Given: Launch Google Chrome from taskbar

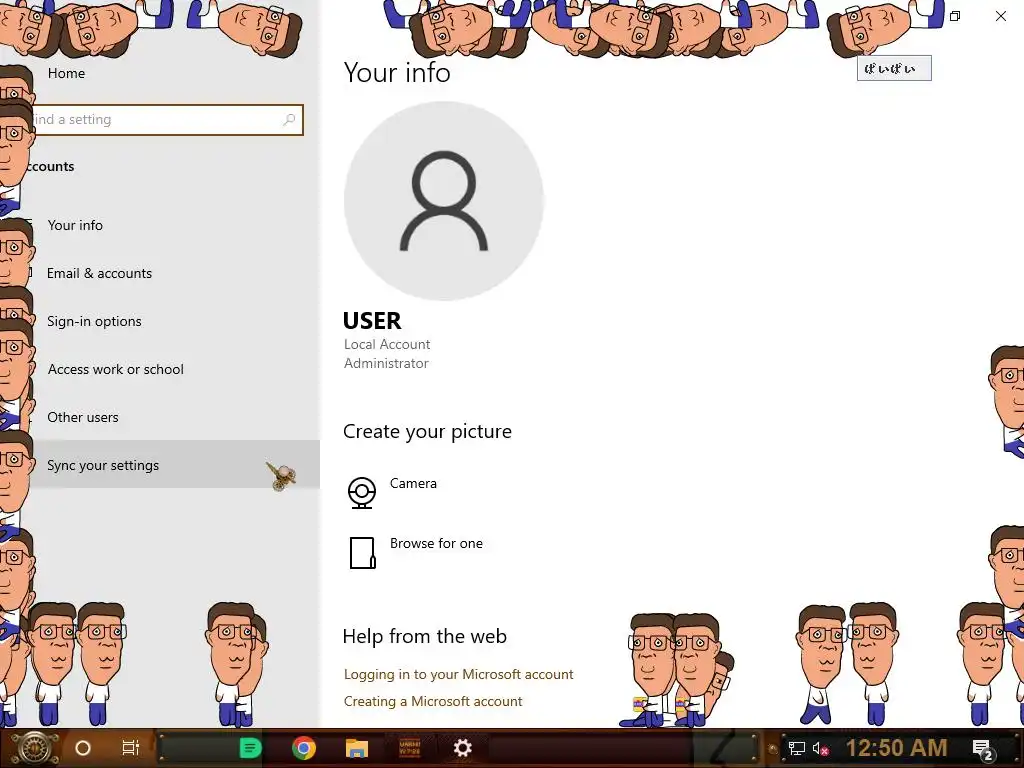Looking at the screenshot, I should point(304,748).
